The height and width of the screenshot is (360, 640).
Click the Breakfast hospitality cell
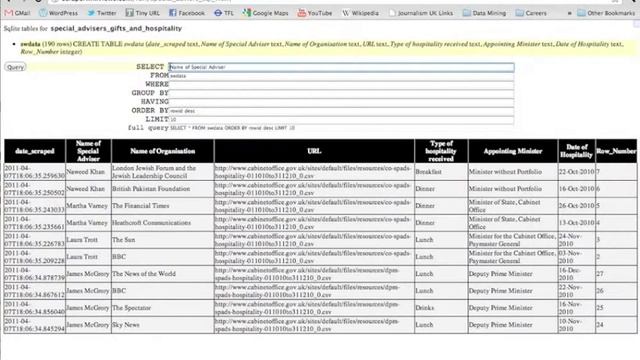[441, 172]
